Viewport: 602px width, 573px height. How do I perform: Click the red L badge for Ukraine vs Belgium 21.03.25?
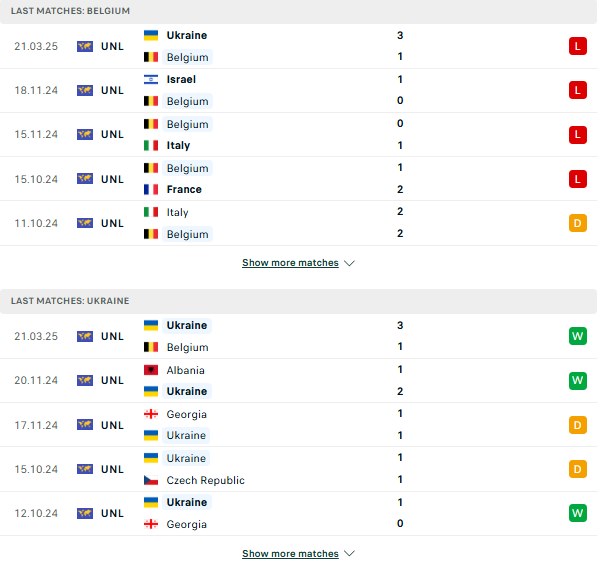click(x=577, y=46)
